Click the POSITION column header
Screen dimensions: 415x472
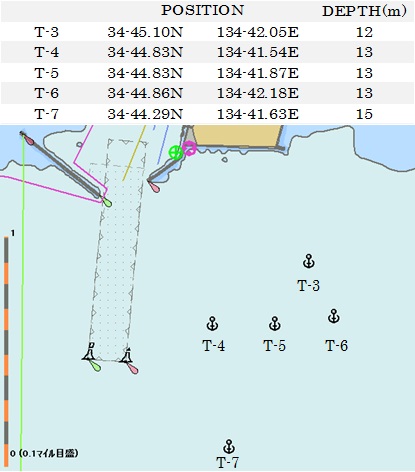[x=203, y=10]
